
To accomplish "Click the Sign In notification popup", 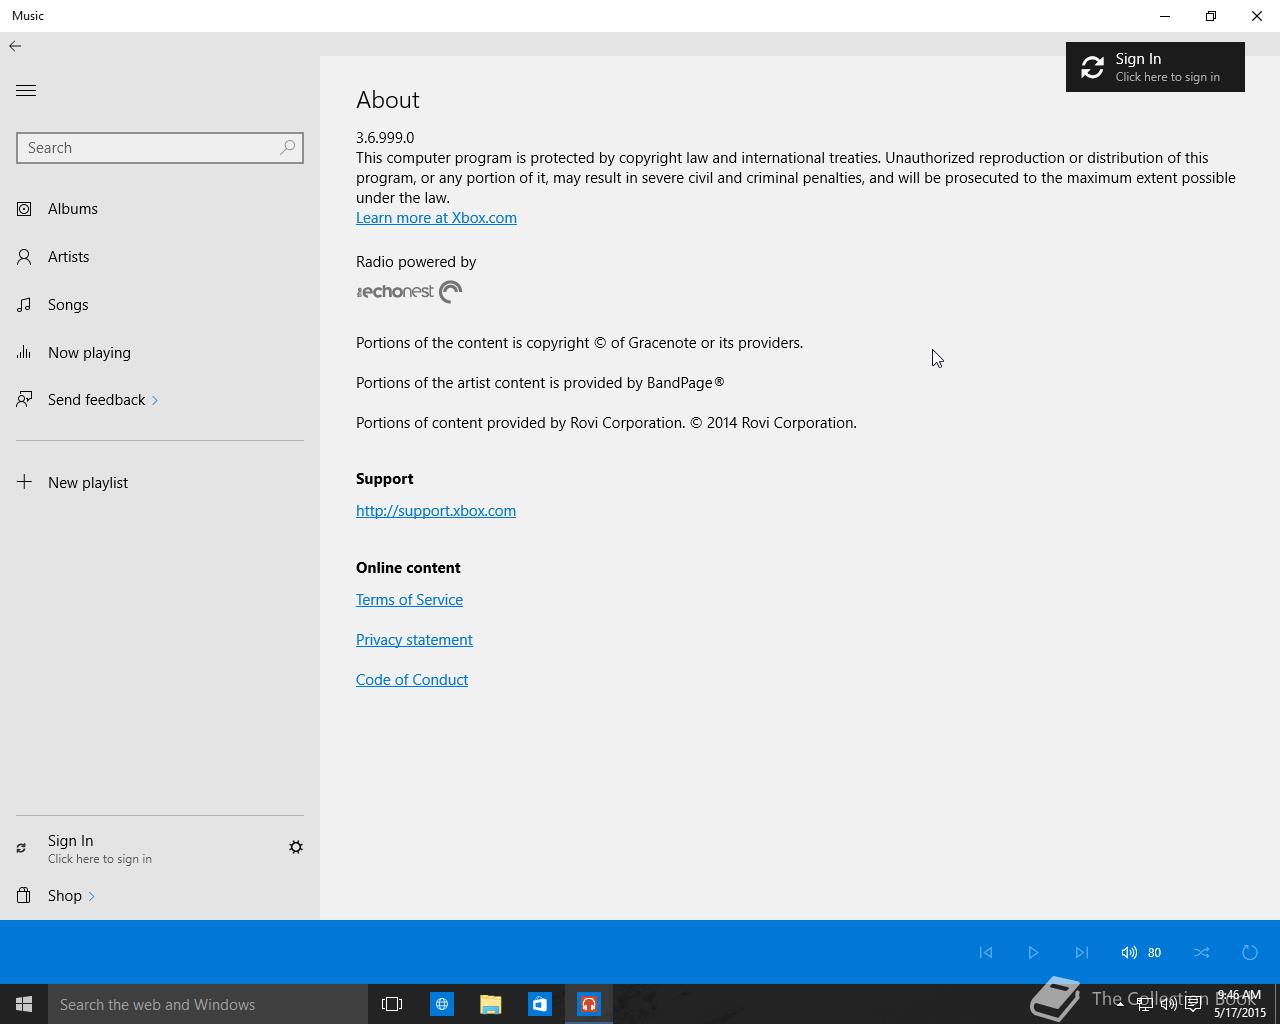I will (x=1155, y=67).
